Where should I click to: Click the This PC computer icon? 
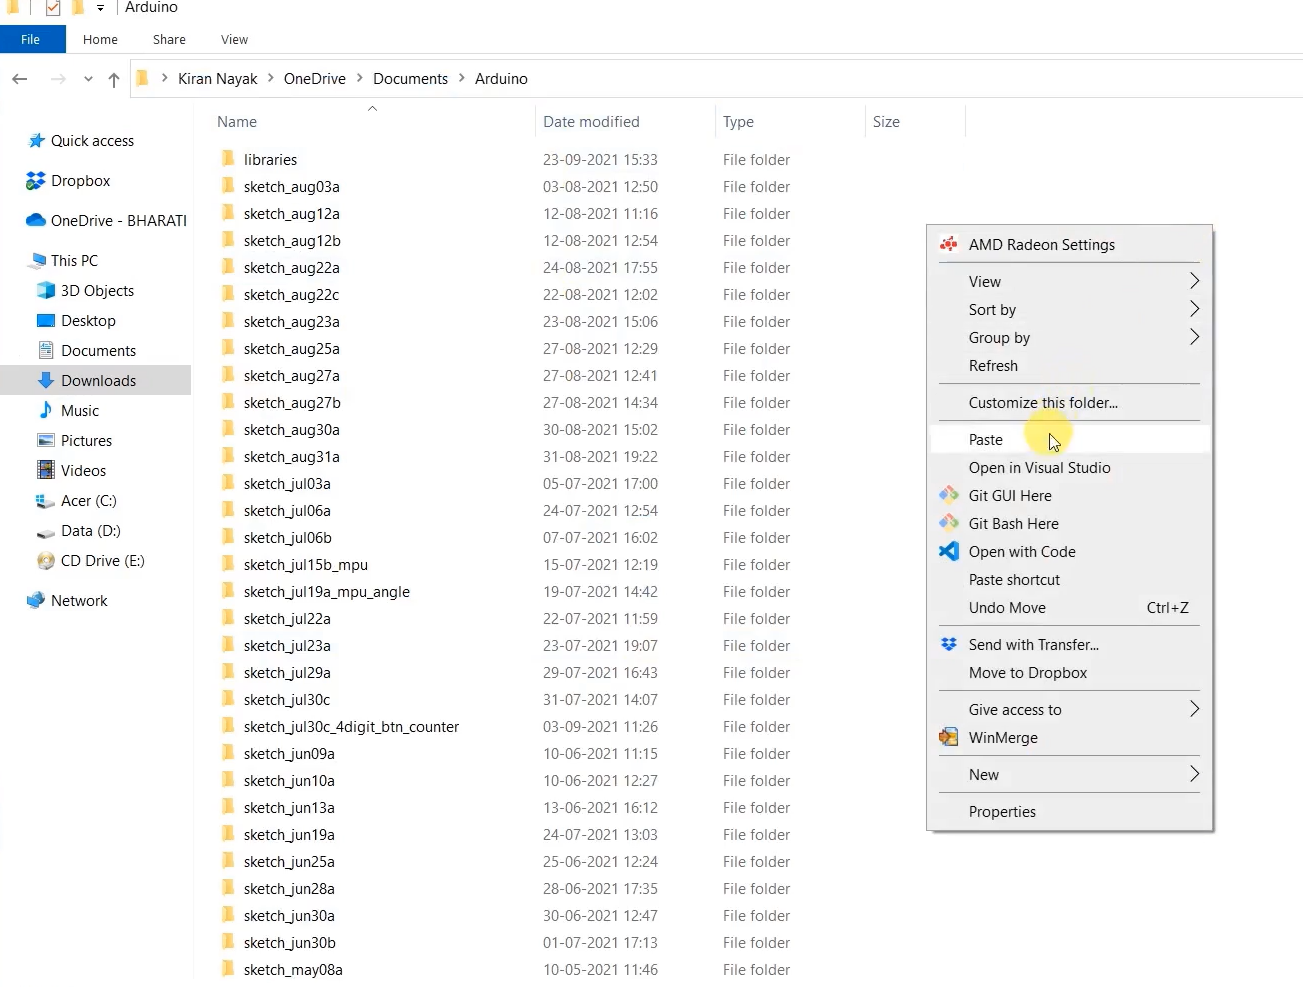pos(39,260)
